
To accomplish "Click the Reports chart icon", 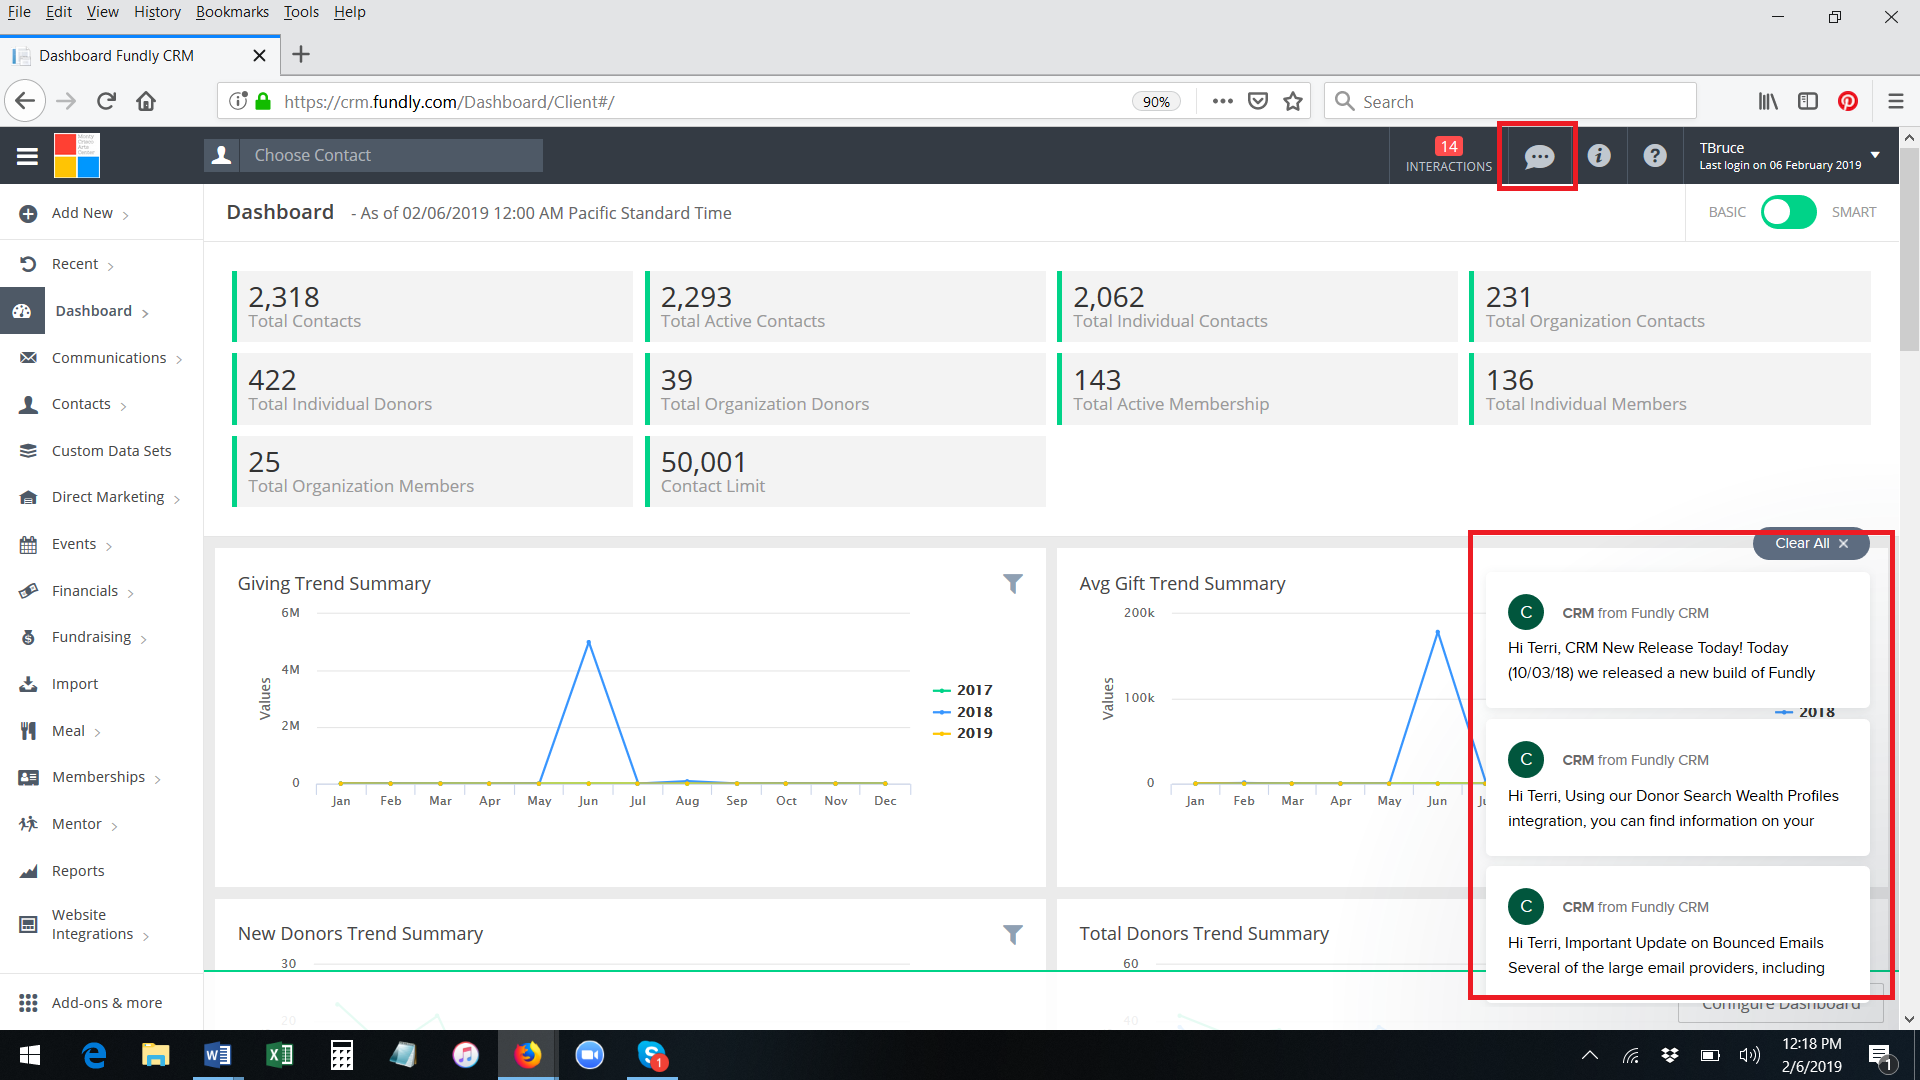I will (x=28, y=871).
